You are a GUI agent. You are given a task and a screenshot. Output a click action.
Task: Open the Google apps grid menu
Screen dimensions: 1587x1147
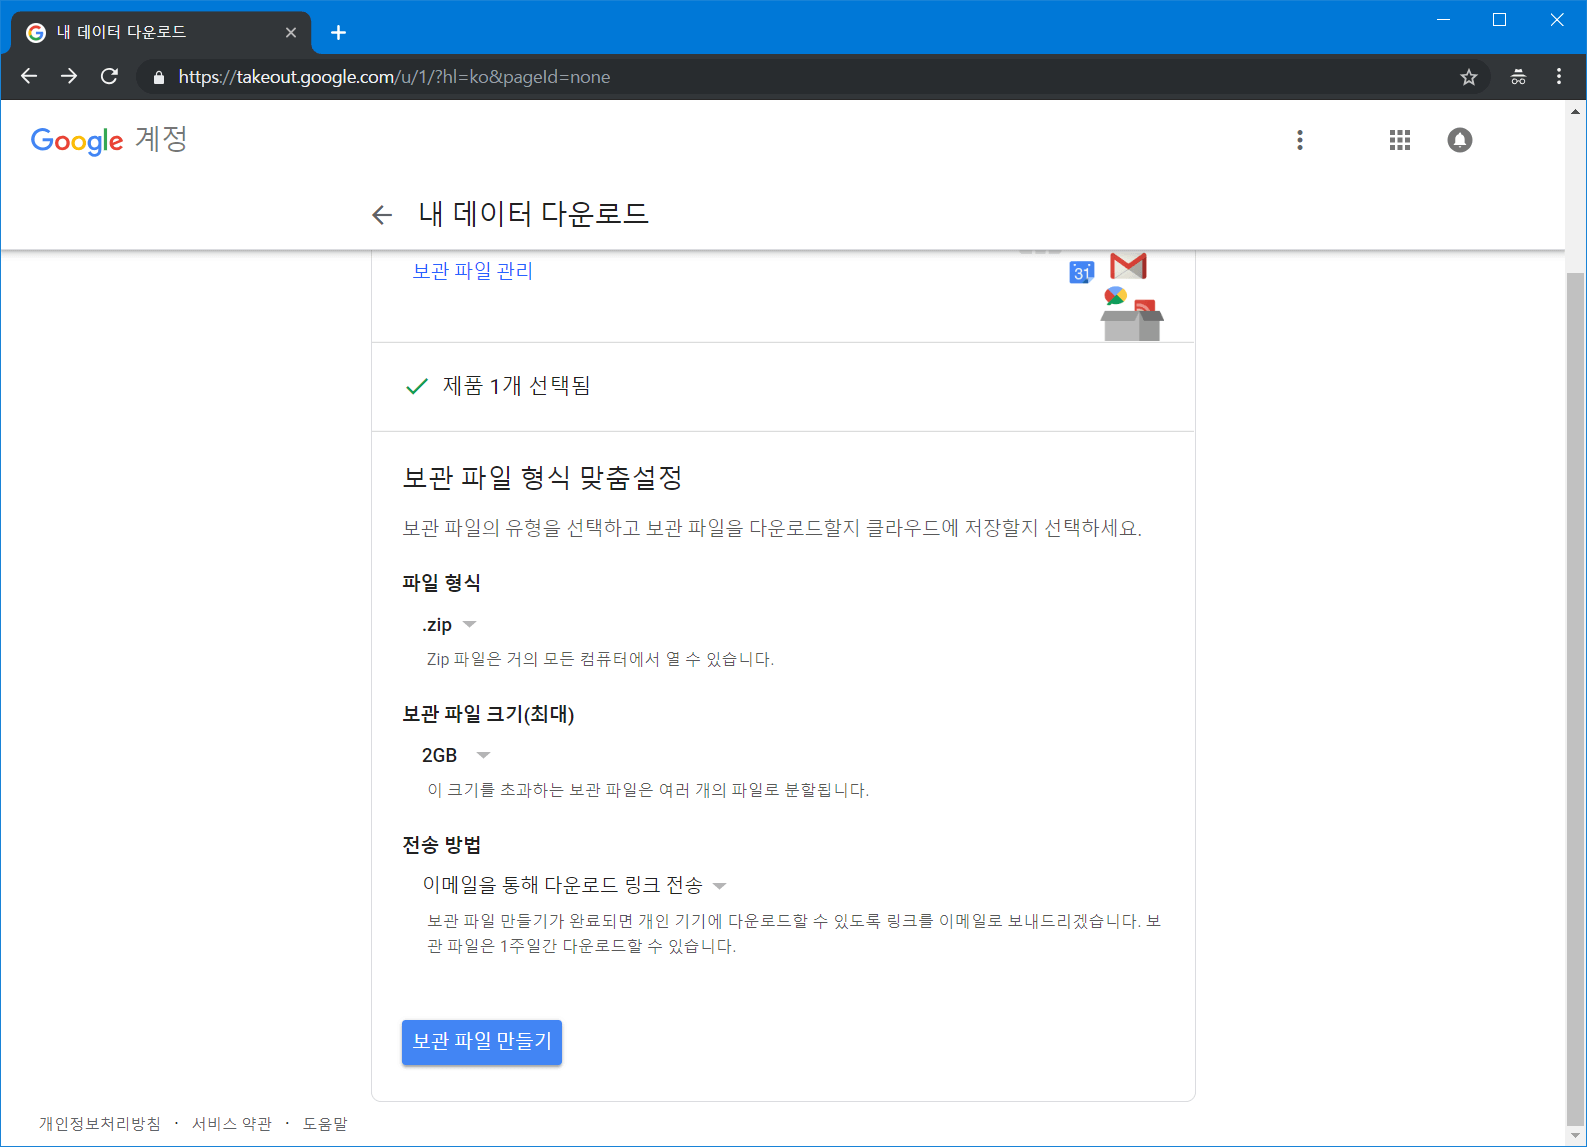point(1399,140)
